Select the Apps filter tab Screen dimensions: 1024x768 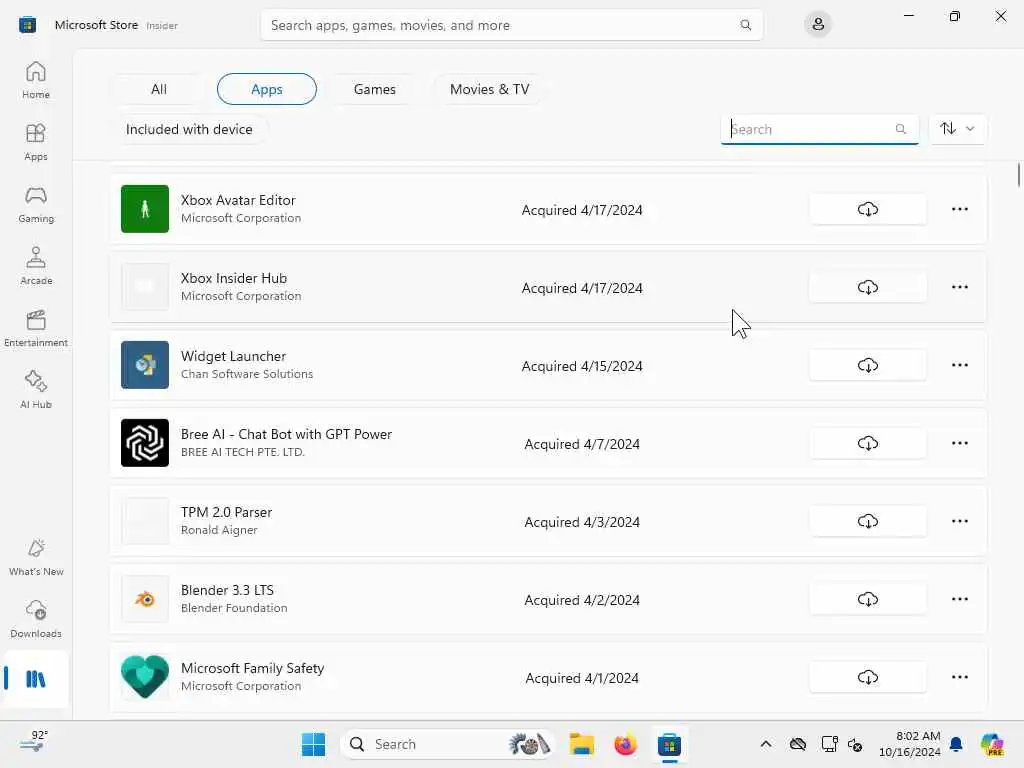coord(266,89)
